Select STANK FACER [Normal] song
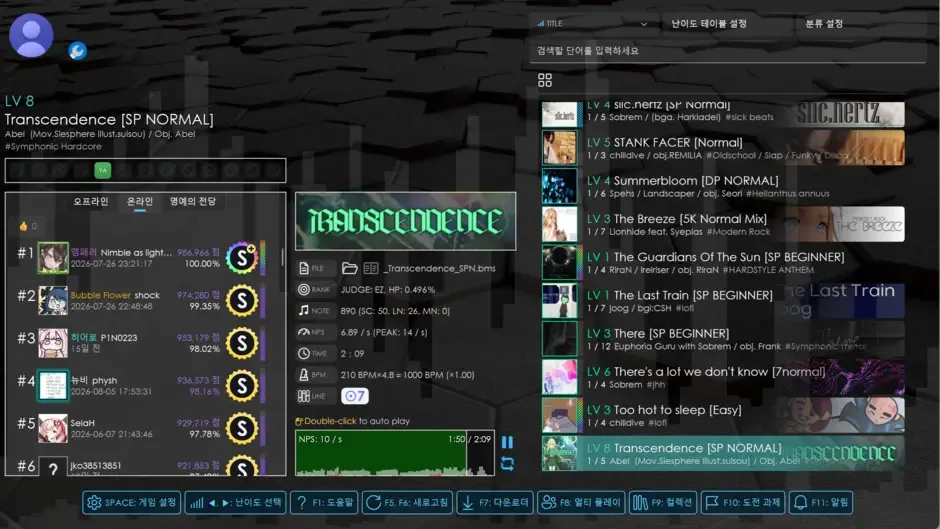The height and width of the screenshot is (529, 940). (723, 148)
